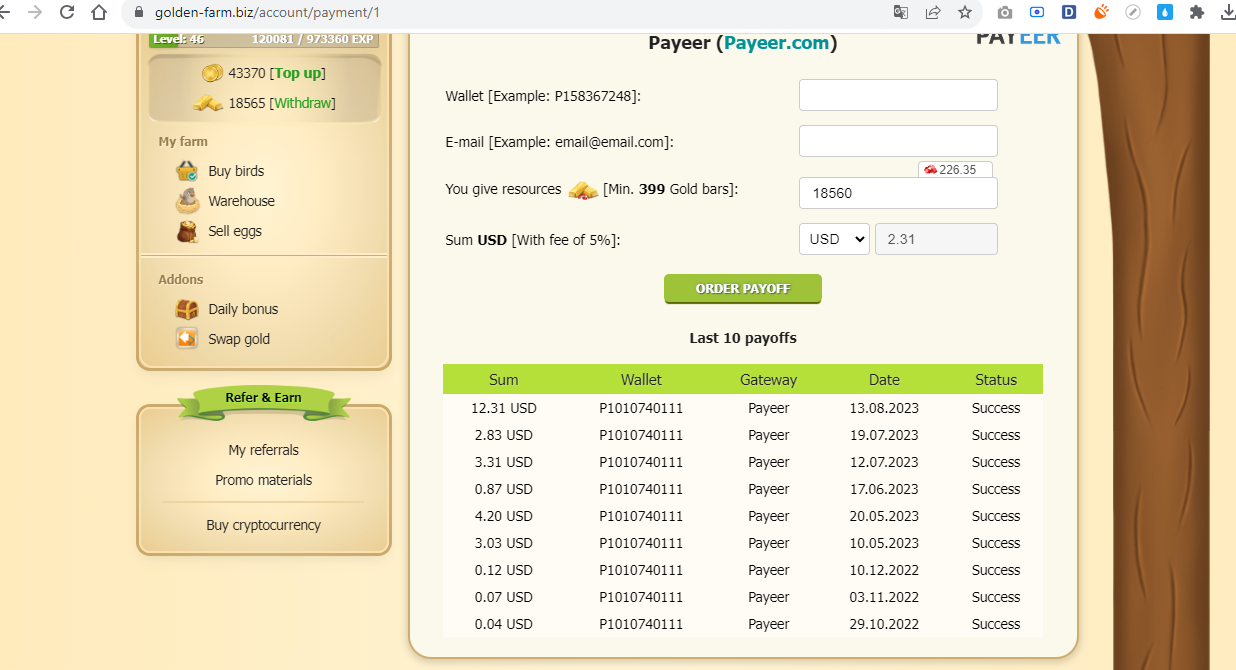Image resolution: width=1236 pixels, height=670 pixels.
Task: Open the blue water drop extension
Action: [x=1165, y=13]
